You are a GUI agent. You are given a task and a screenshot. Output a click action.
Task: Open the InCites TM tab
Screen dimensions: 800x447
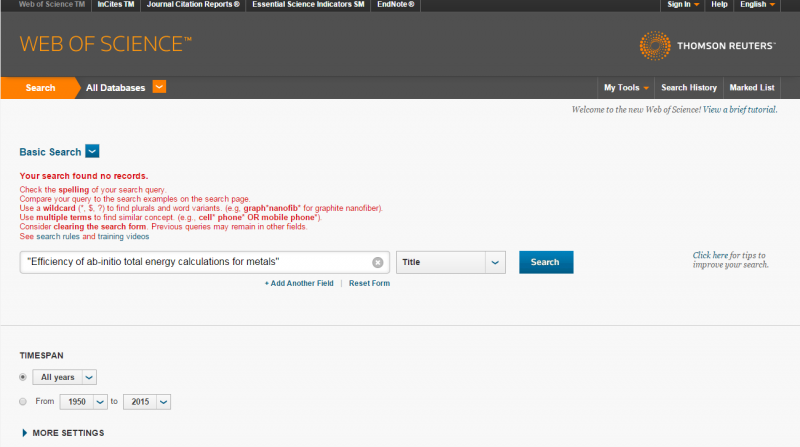point(116,4)
